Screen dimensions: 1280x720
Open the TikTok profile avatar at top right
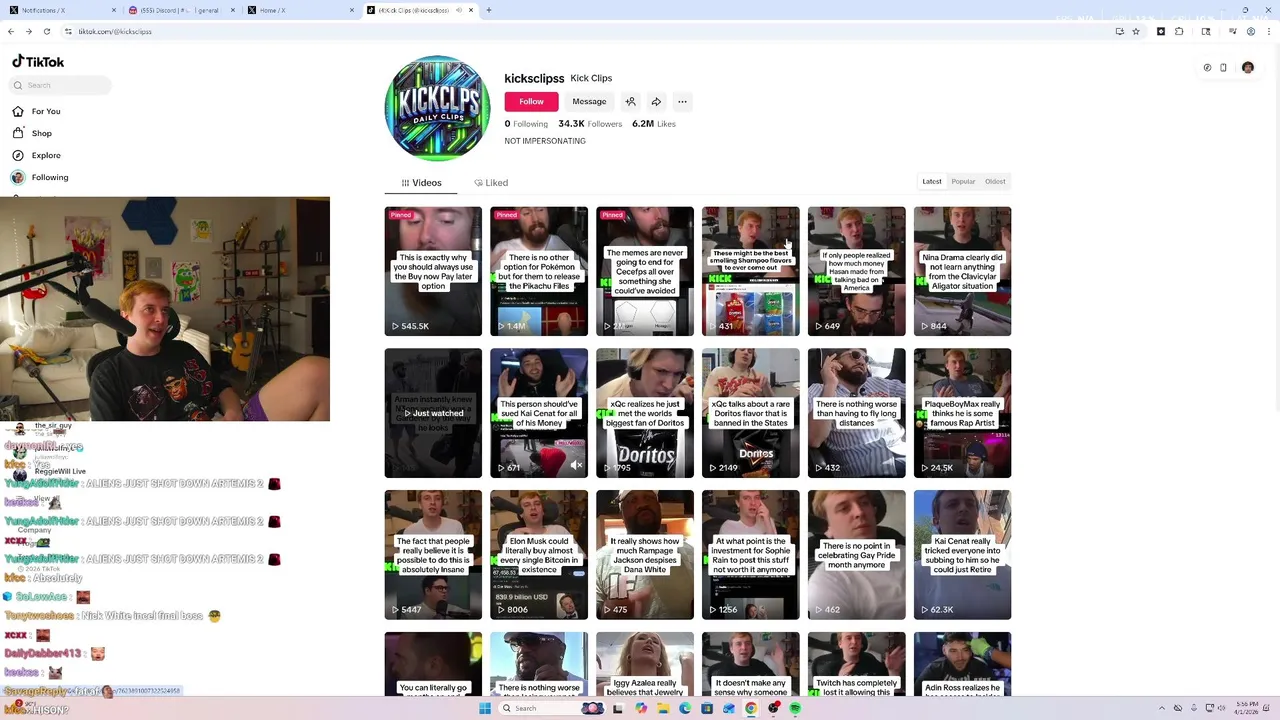[1248, 68]
